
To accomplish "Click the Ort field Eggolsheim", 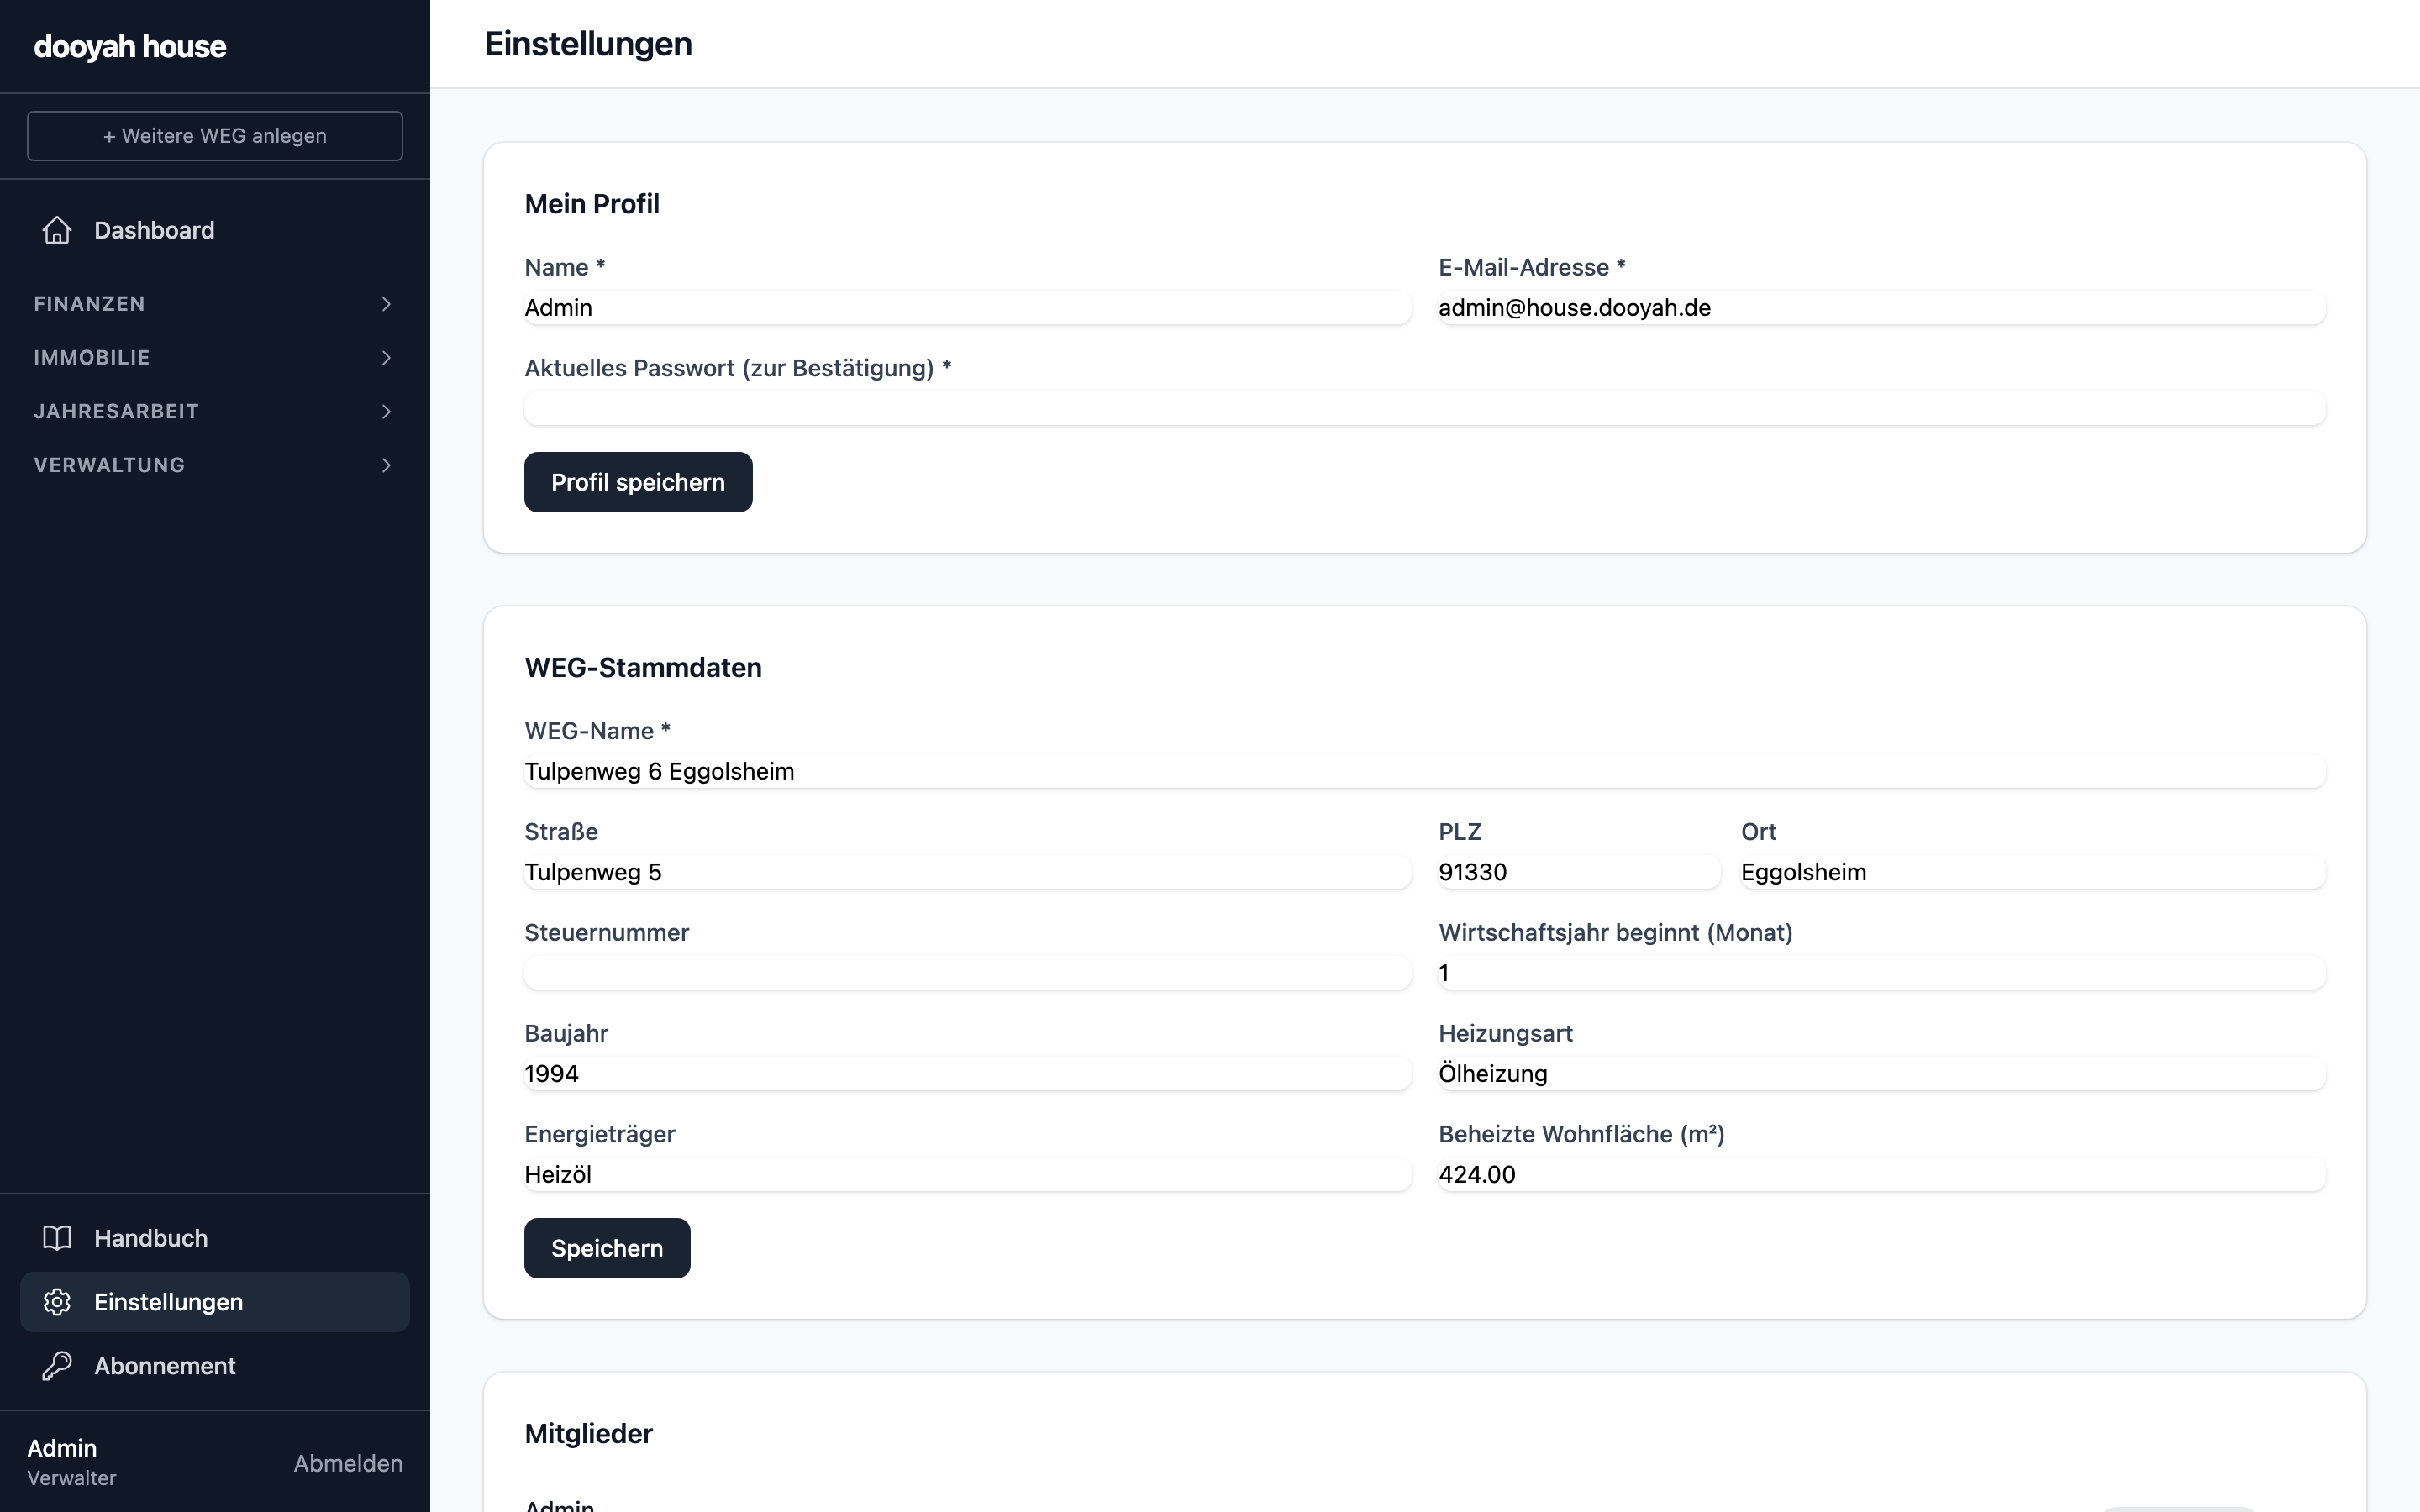I will (2033, 872).
